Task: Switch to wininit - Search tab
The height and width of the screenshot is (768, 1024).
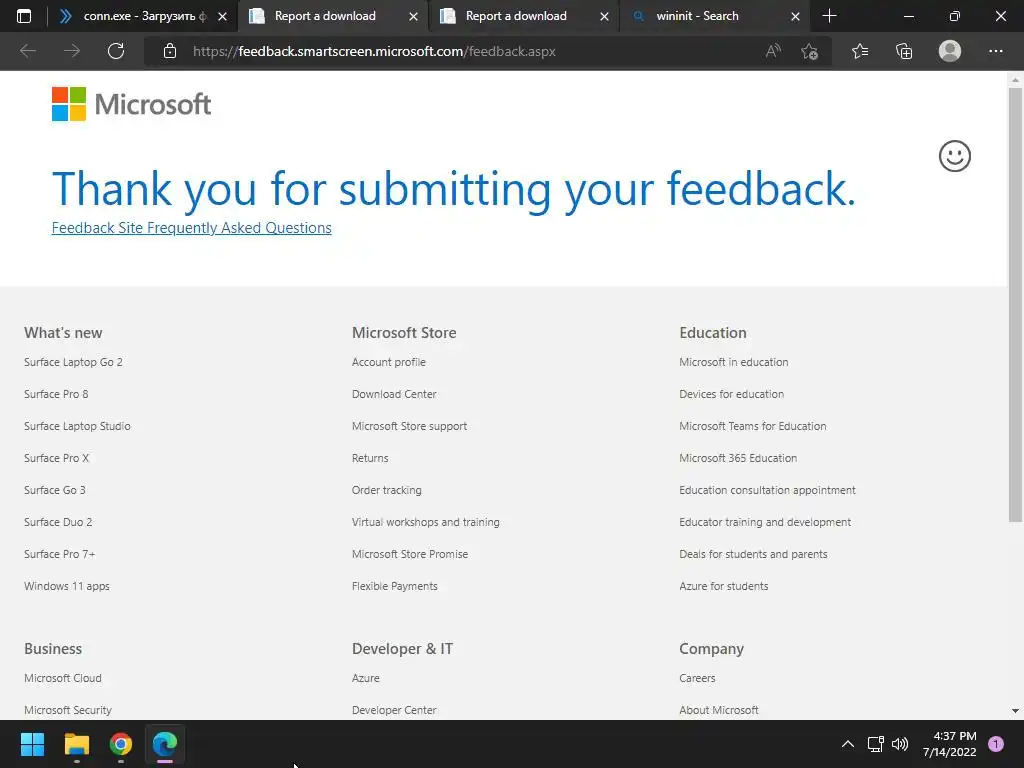Action: [697, 16]
